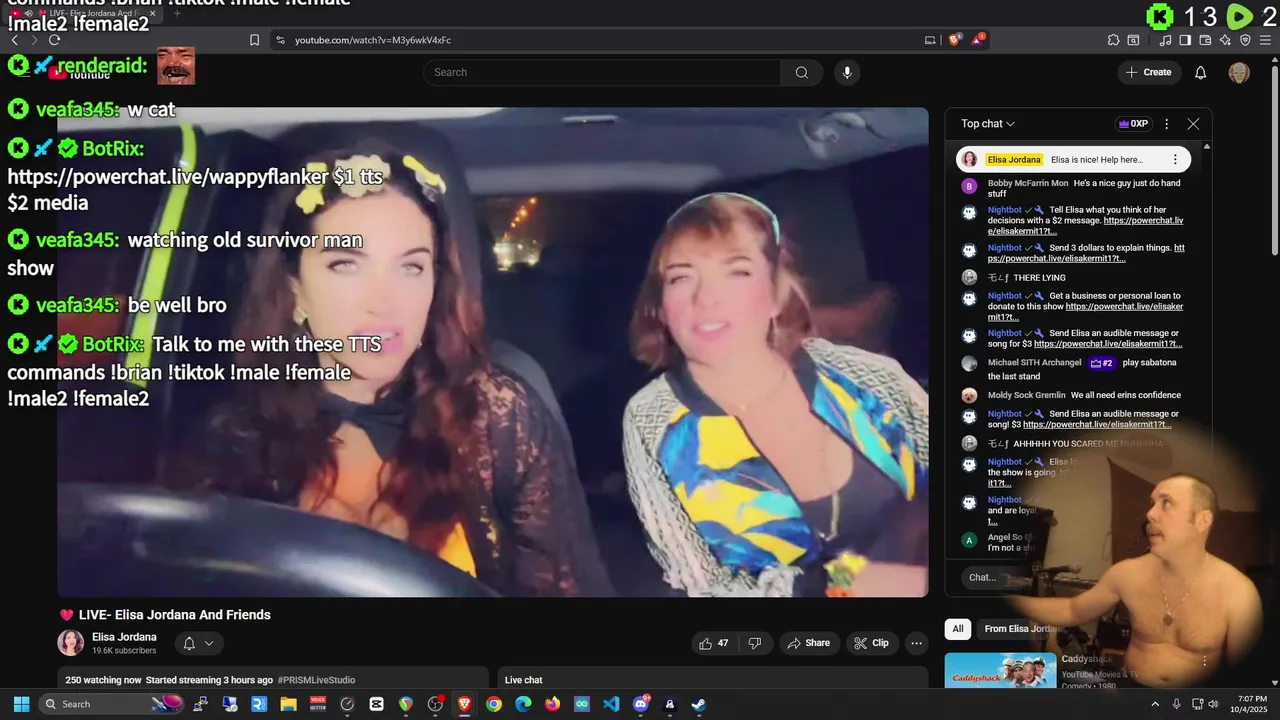Open Elisa Jordana channel name link
Image resolution: width=1280 pixels, height=720 pixels.
point(124,637)
